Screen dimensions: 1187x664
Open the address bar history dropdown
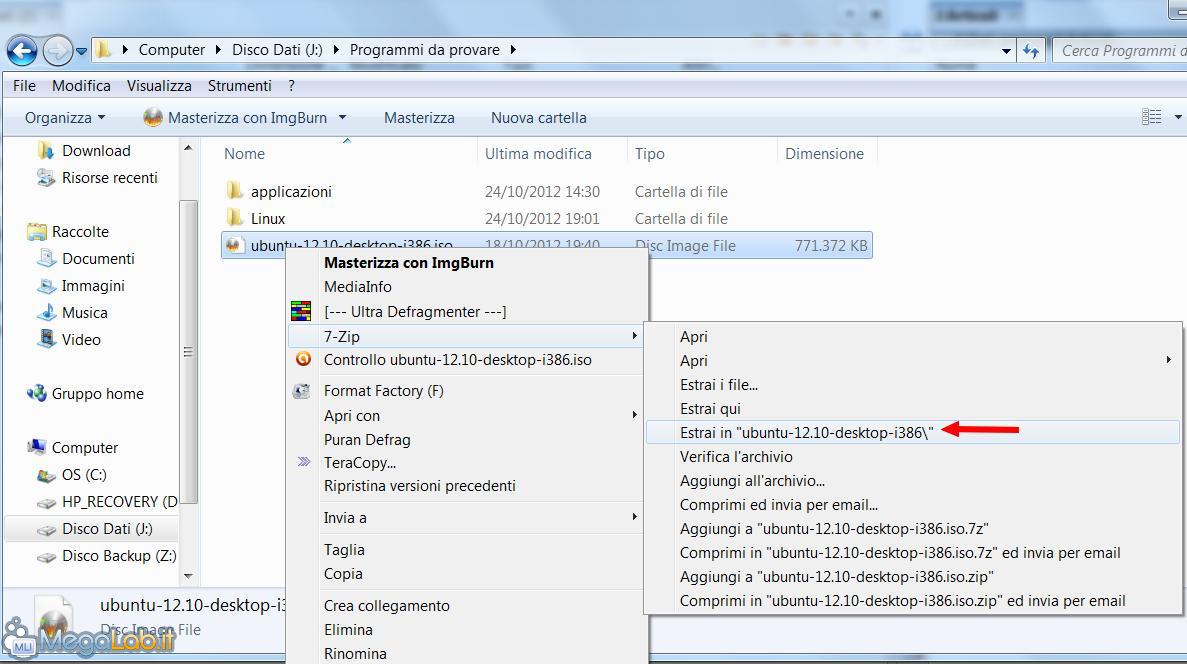(1006, 51)
